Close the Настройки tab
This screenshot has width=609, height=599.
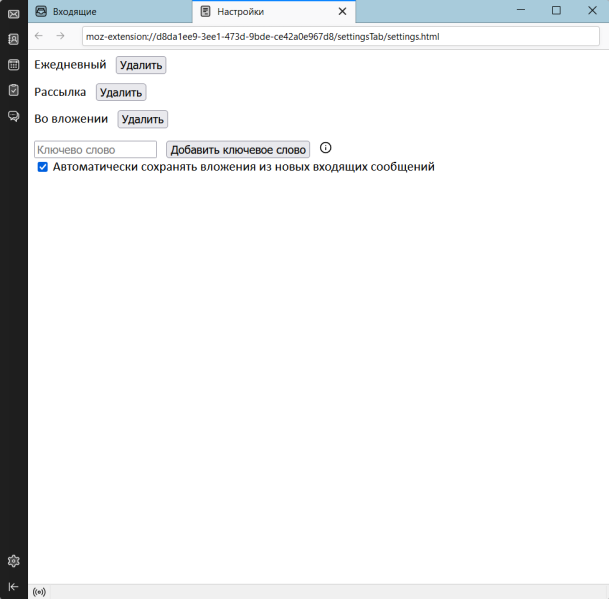[x=342, y=11]
